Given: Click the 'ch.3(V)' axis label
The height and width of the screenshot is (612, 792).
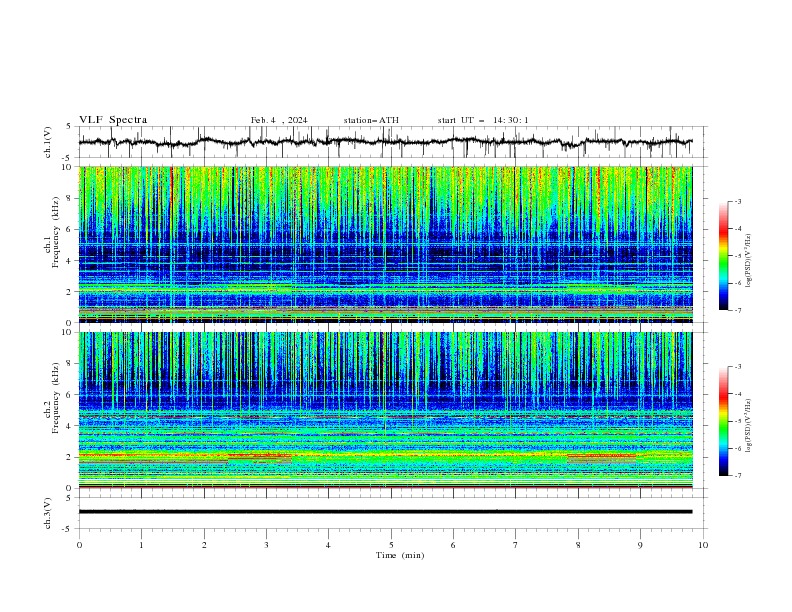Looking at the screenshot, I should pos(48,513).
